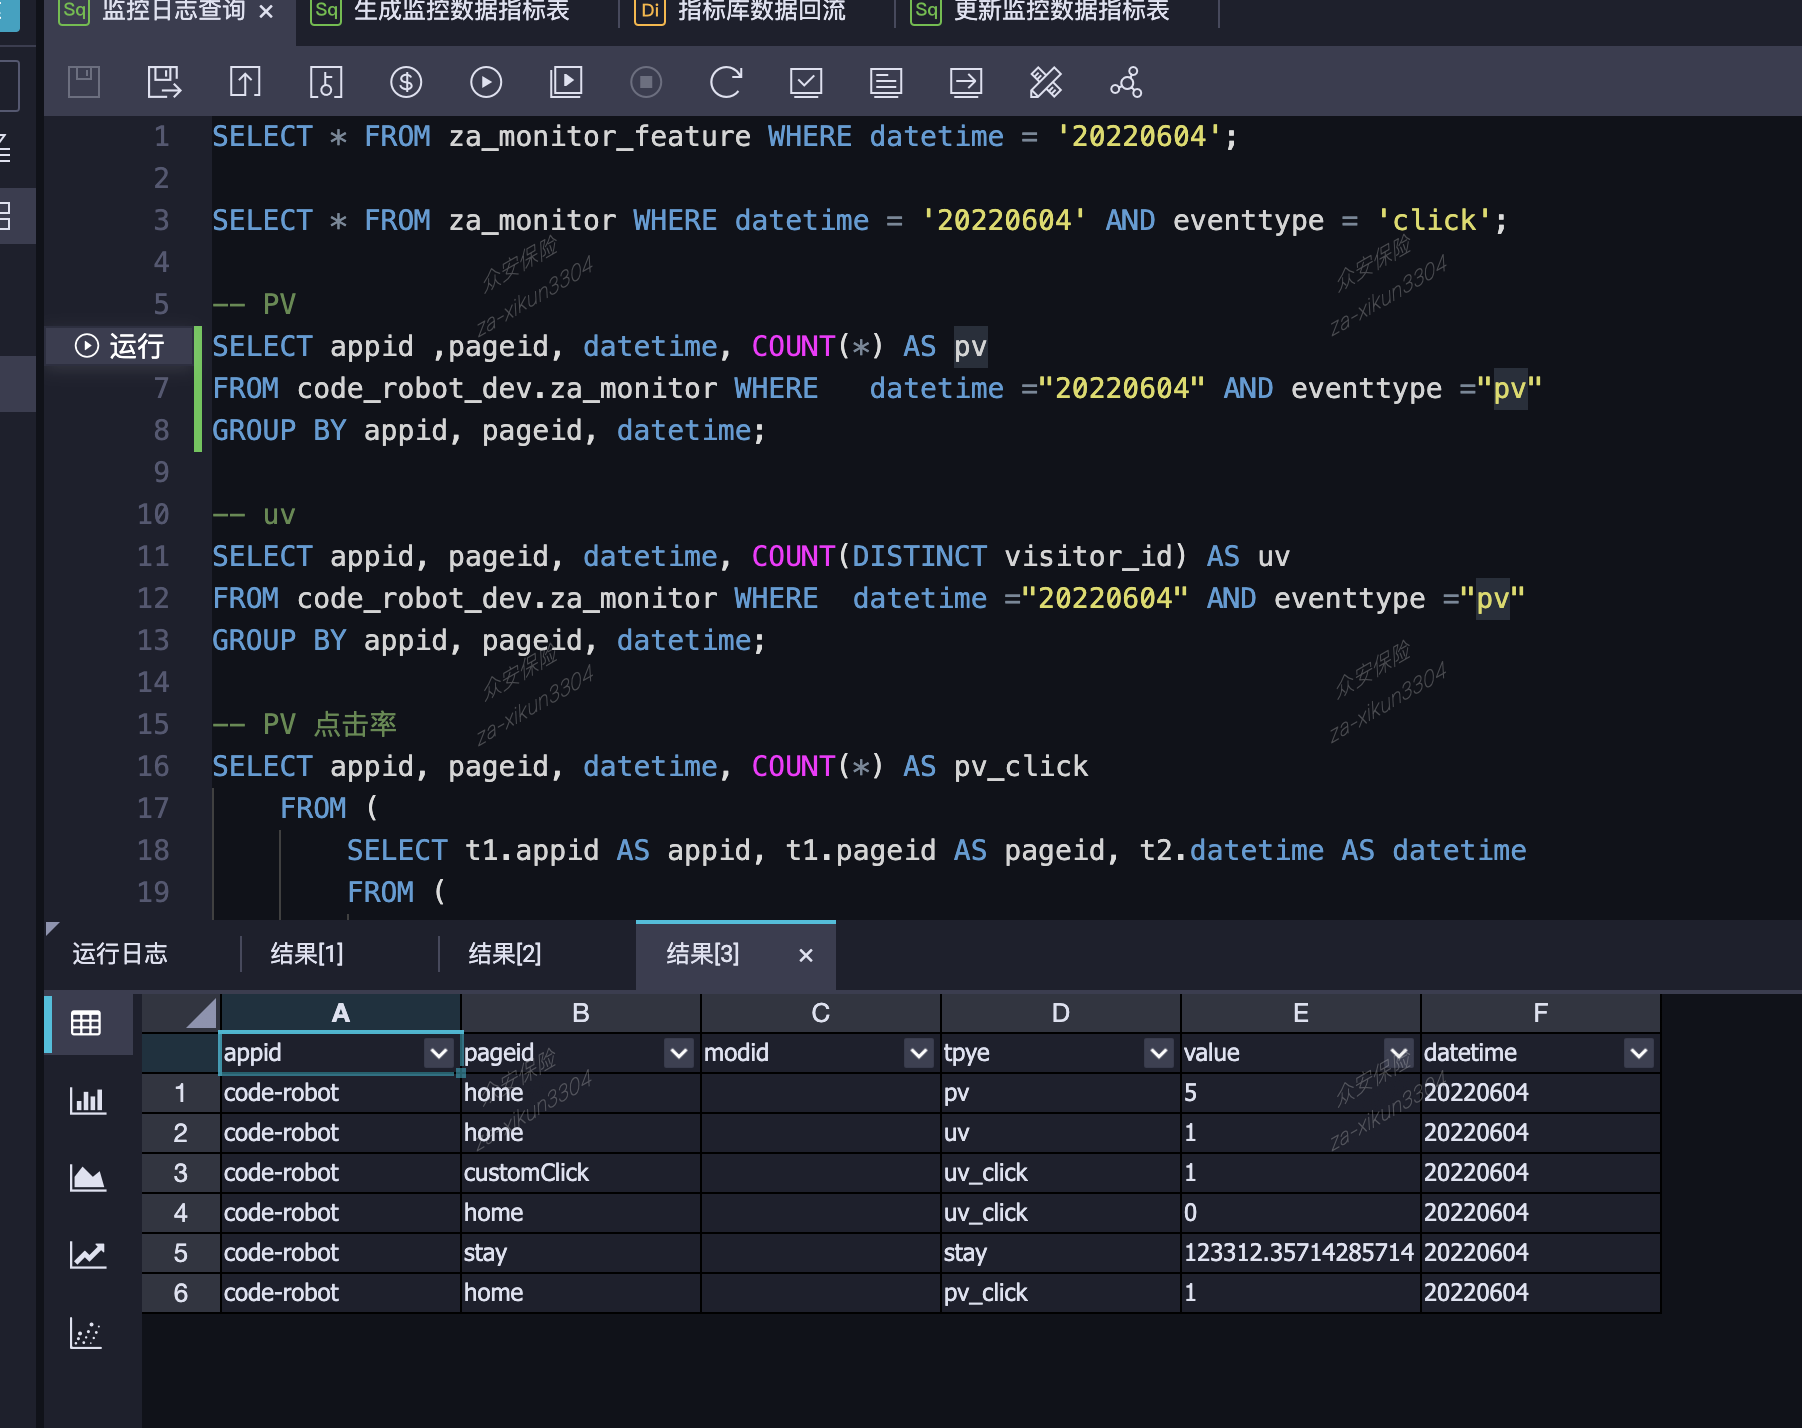
Task: Click the cost estimate dollar icon
Action: [406, 82]
